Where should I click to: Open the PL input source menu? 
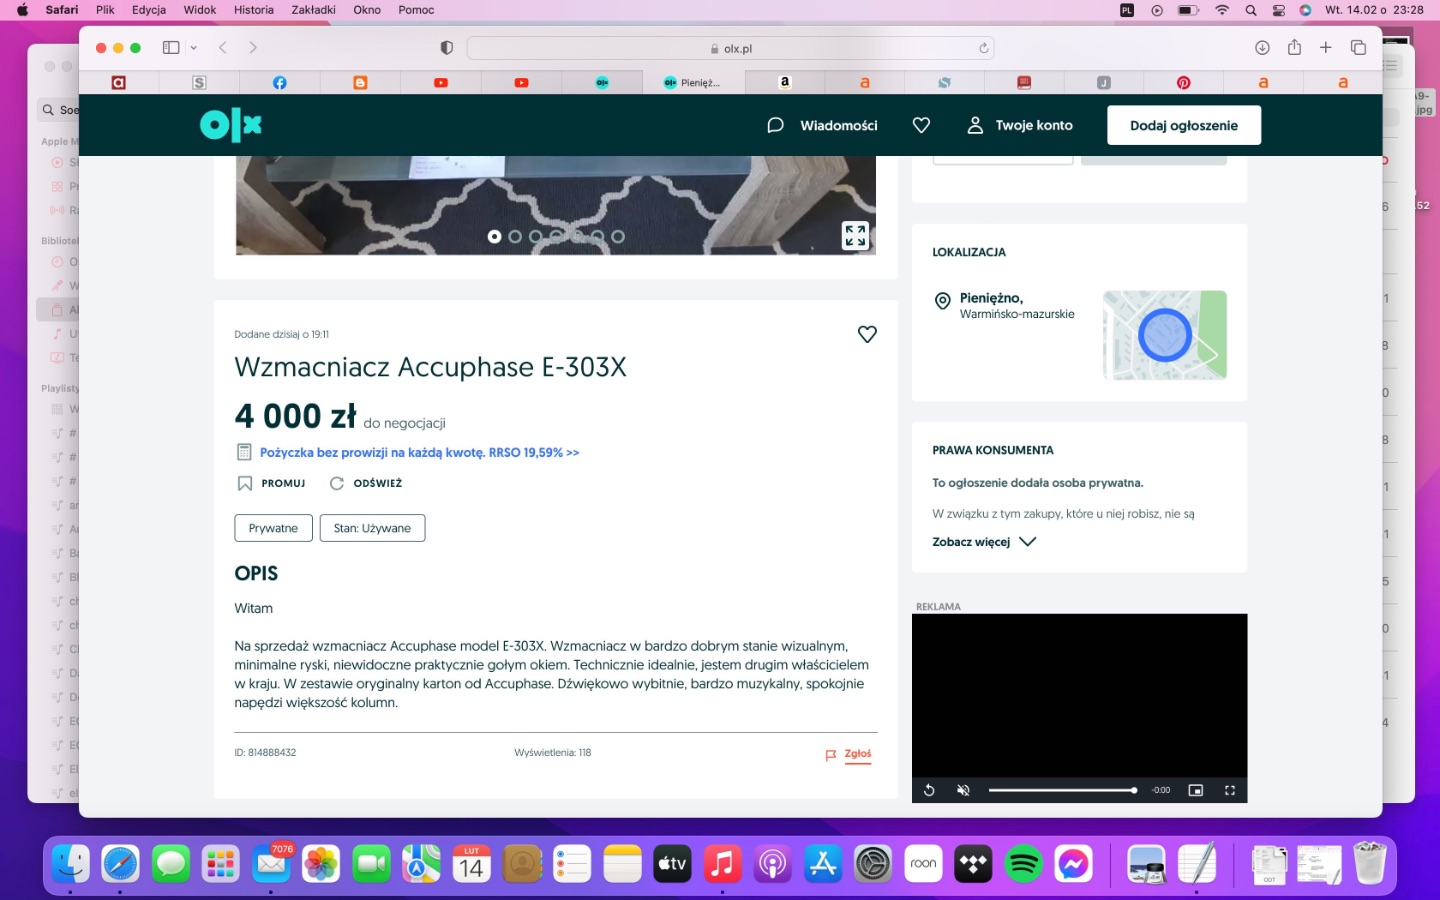coord(1127,10)
